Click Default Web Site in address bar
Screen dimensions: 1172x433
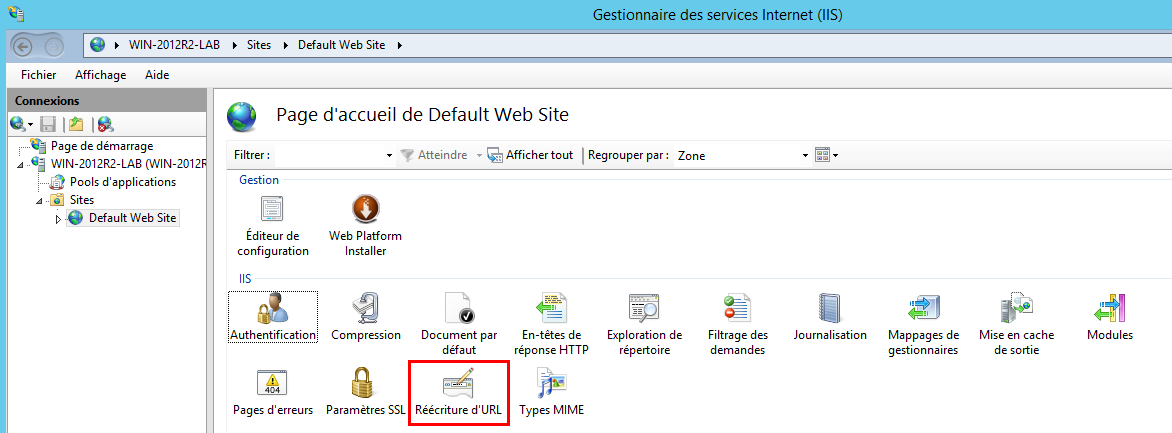(x=342, y=45)
